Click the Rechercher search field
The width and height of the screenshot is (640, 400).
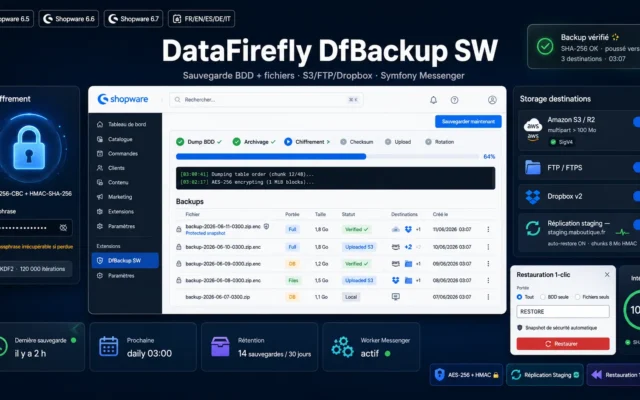click(267, 100)
